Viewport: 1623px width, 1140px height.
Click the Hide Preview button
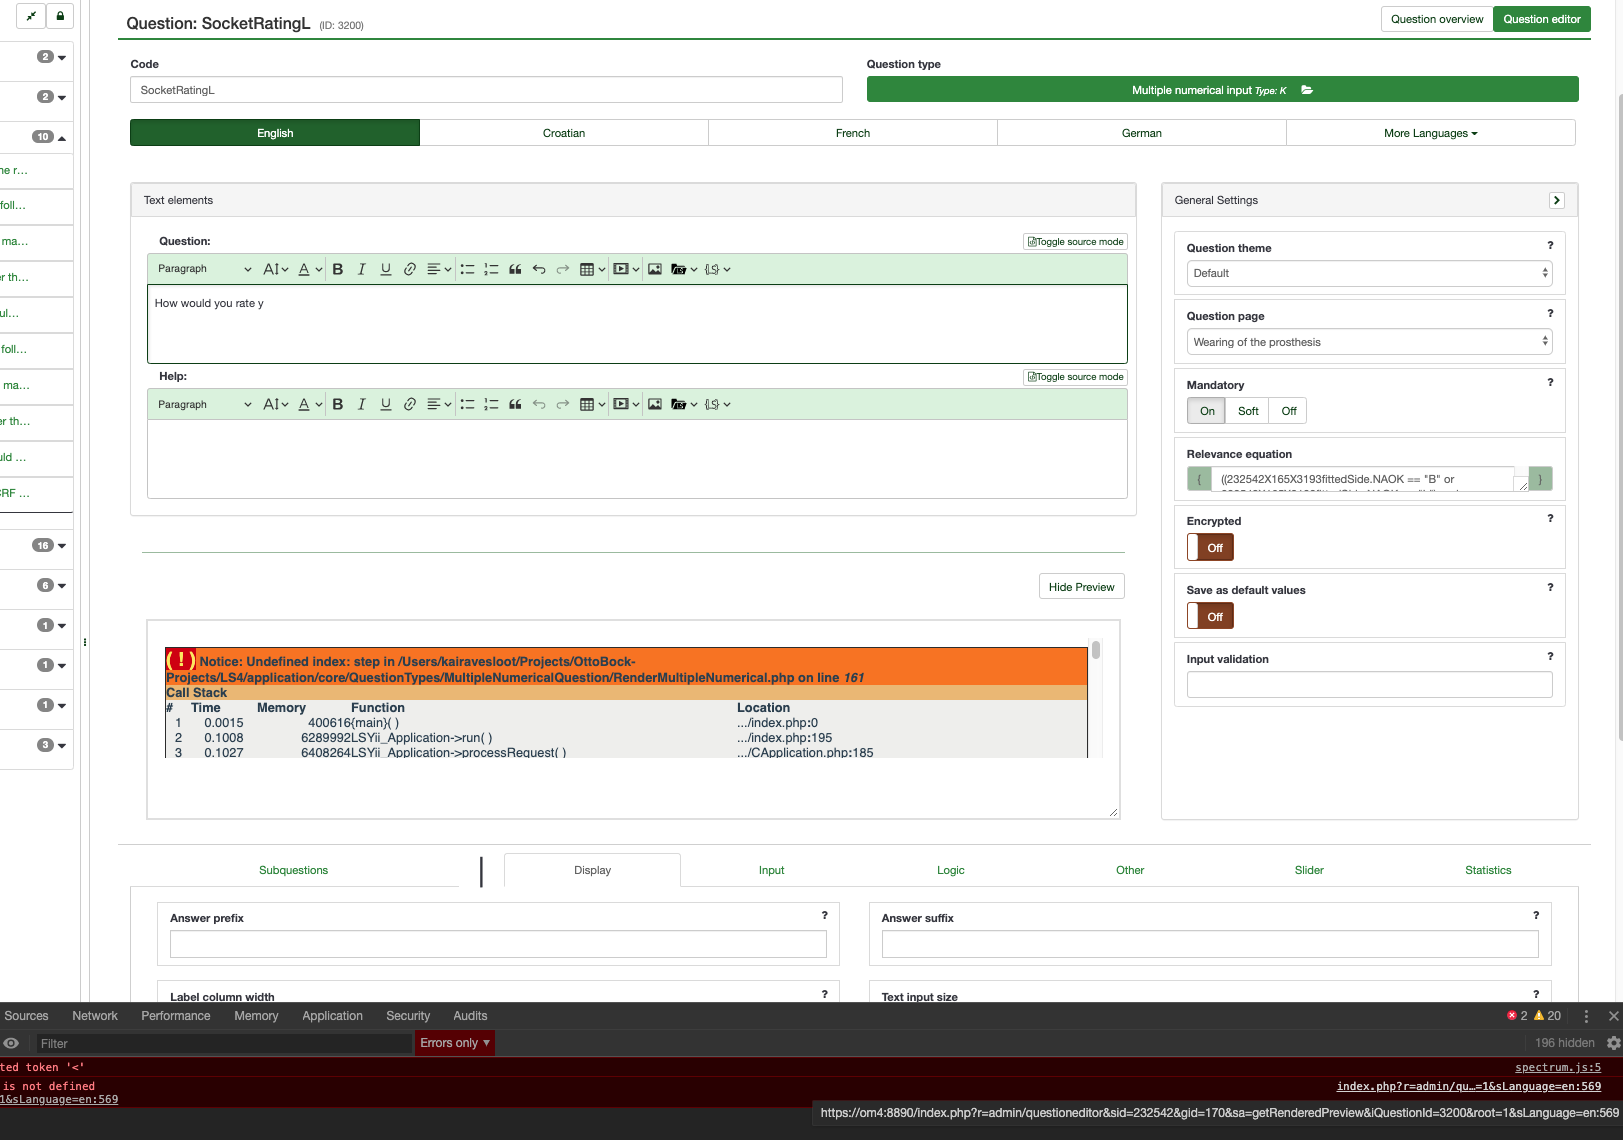1081,587
